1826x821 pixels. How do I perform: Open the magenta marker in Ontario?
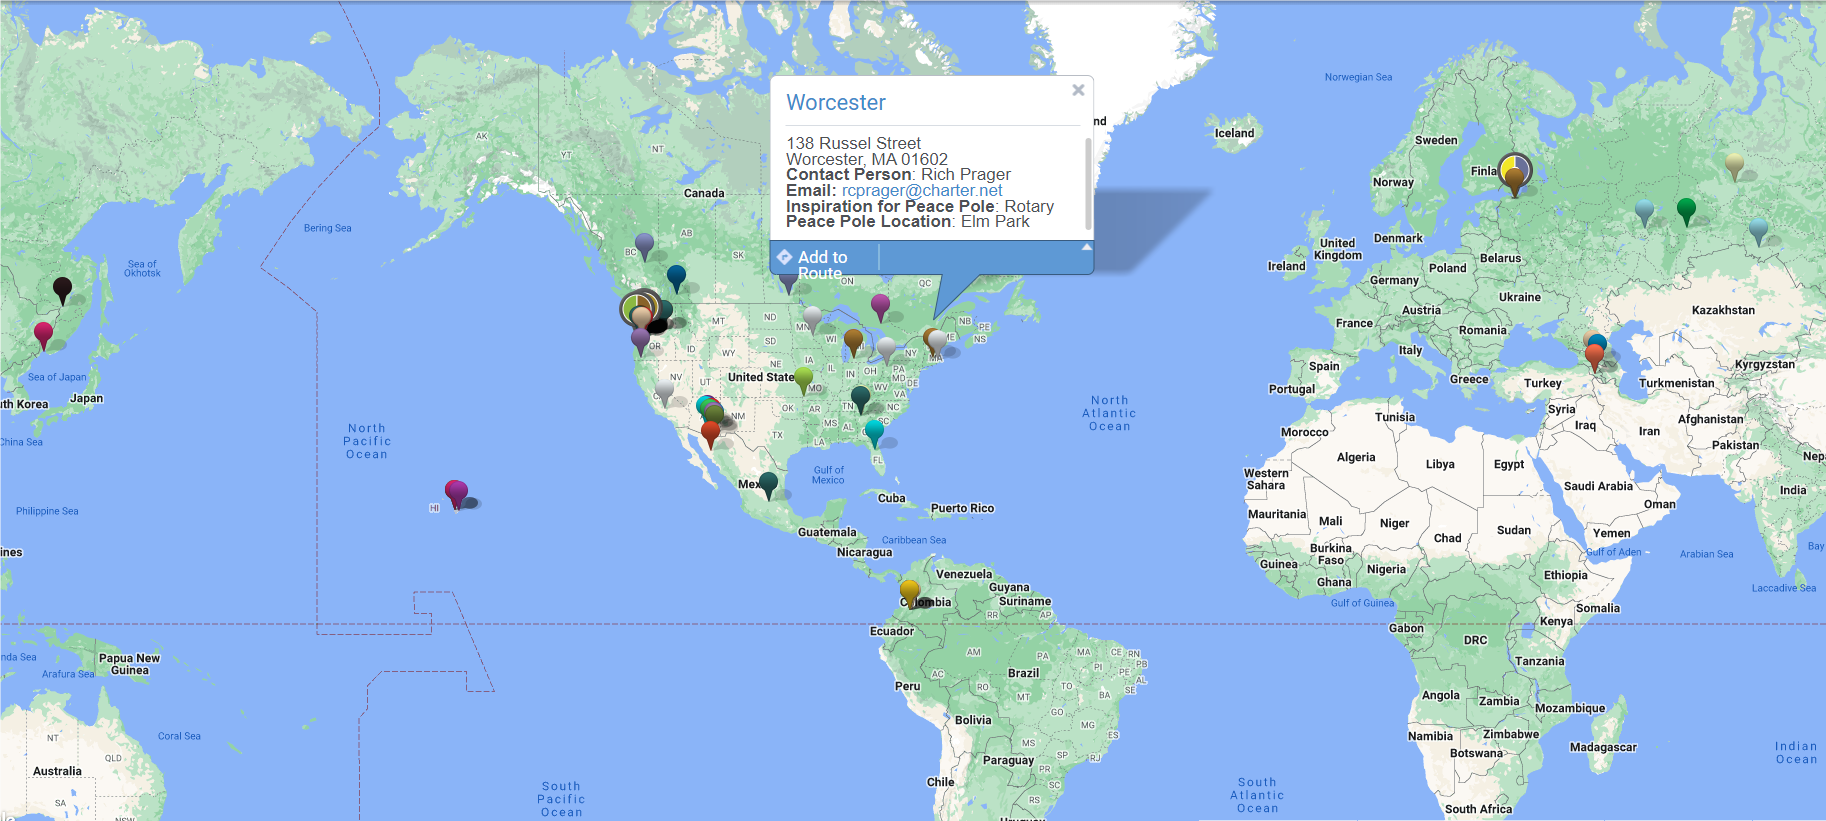tap(880, 305)
